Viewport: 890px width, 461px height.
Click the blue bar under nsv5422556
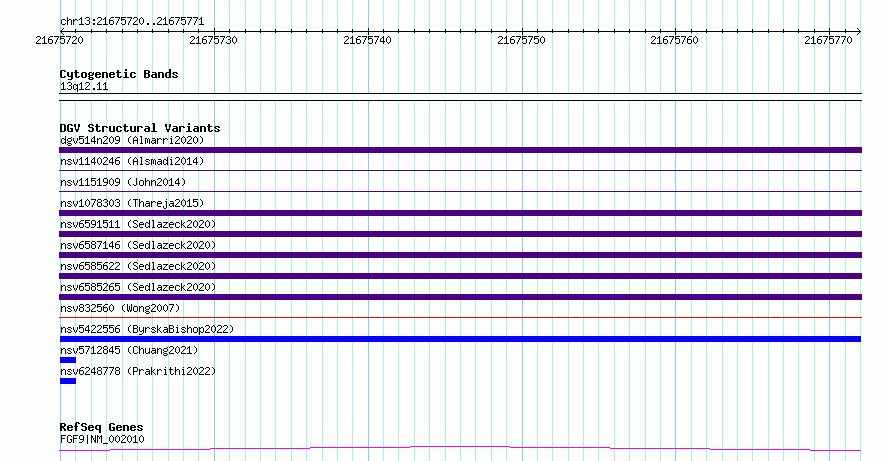[x=460, y=339]
